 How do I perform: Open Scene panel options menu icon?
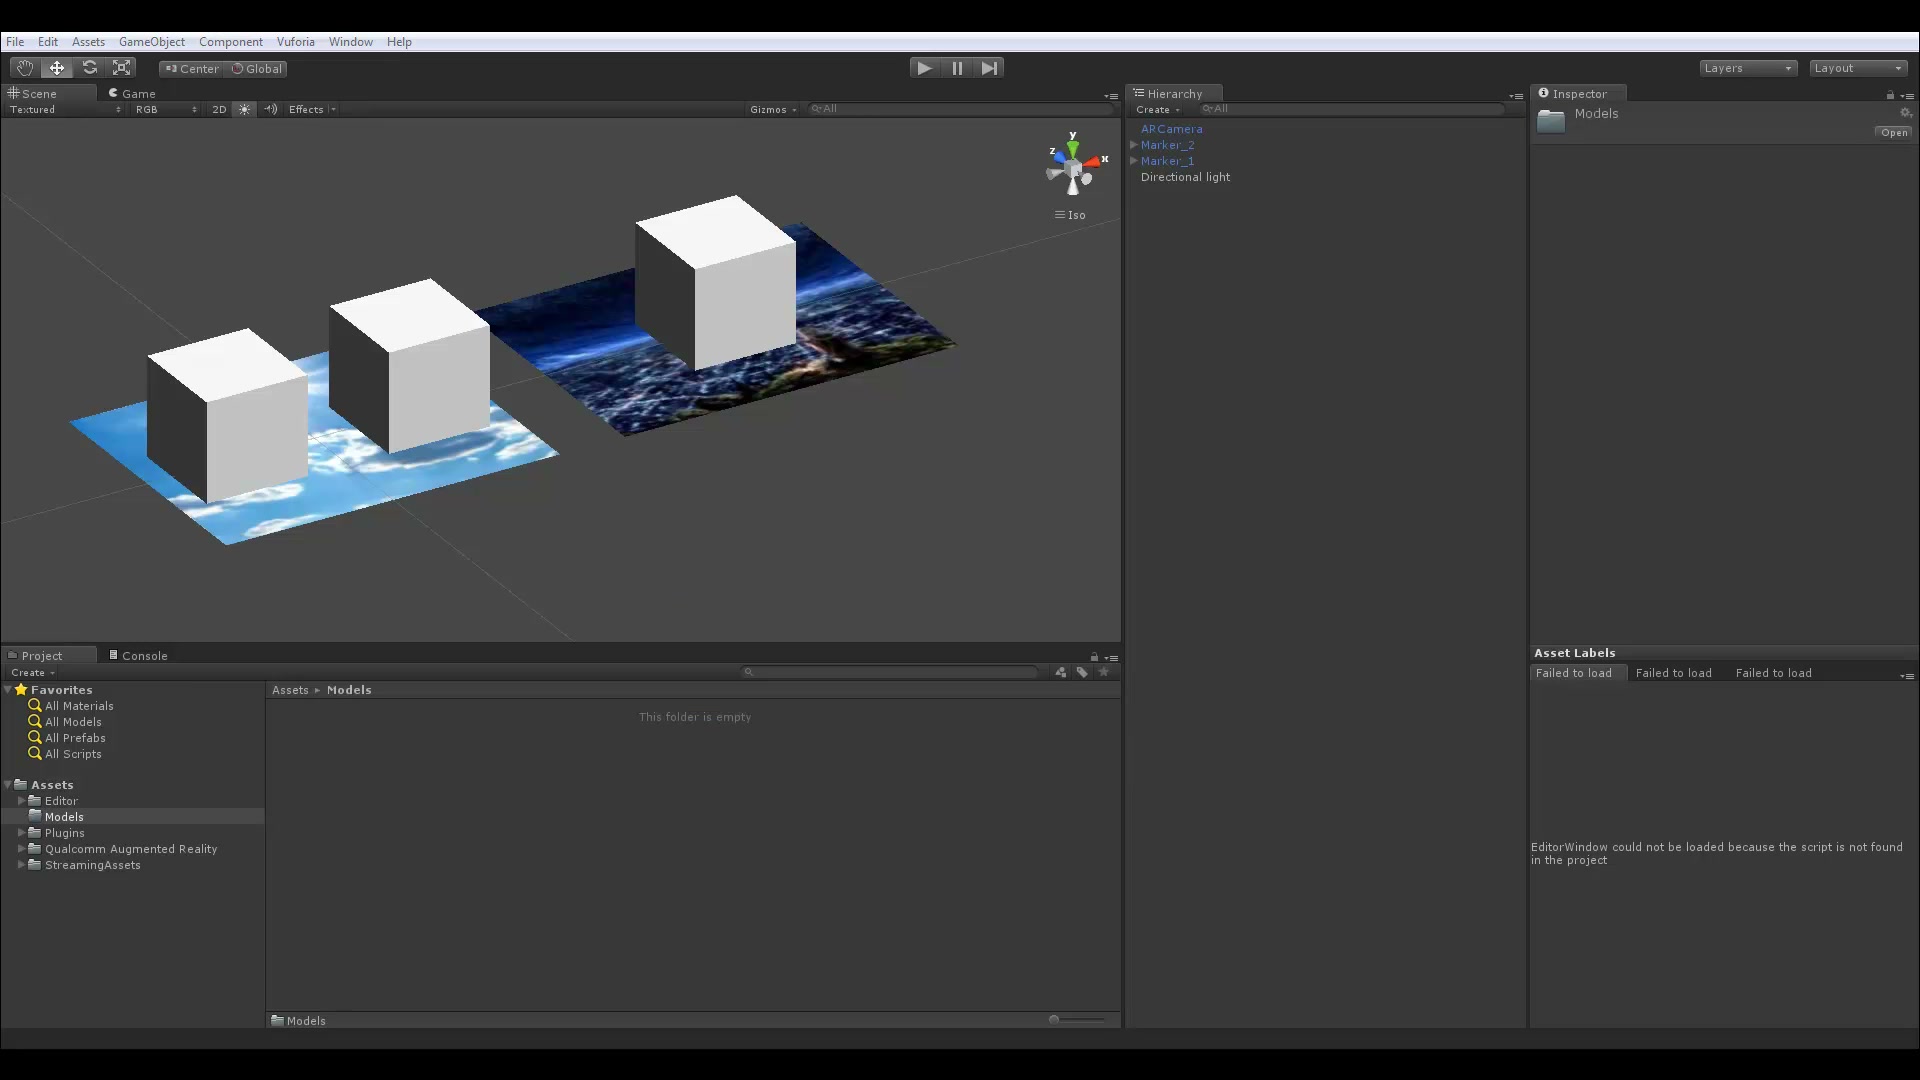coord(1111,96)
